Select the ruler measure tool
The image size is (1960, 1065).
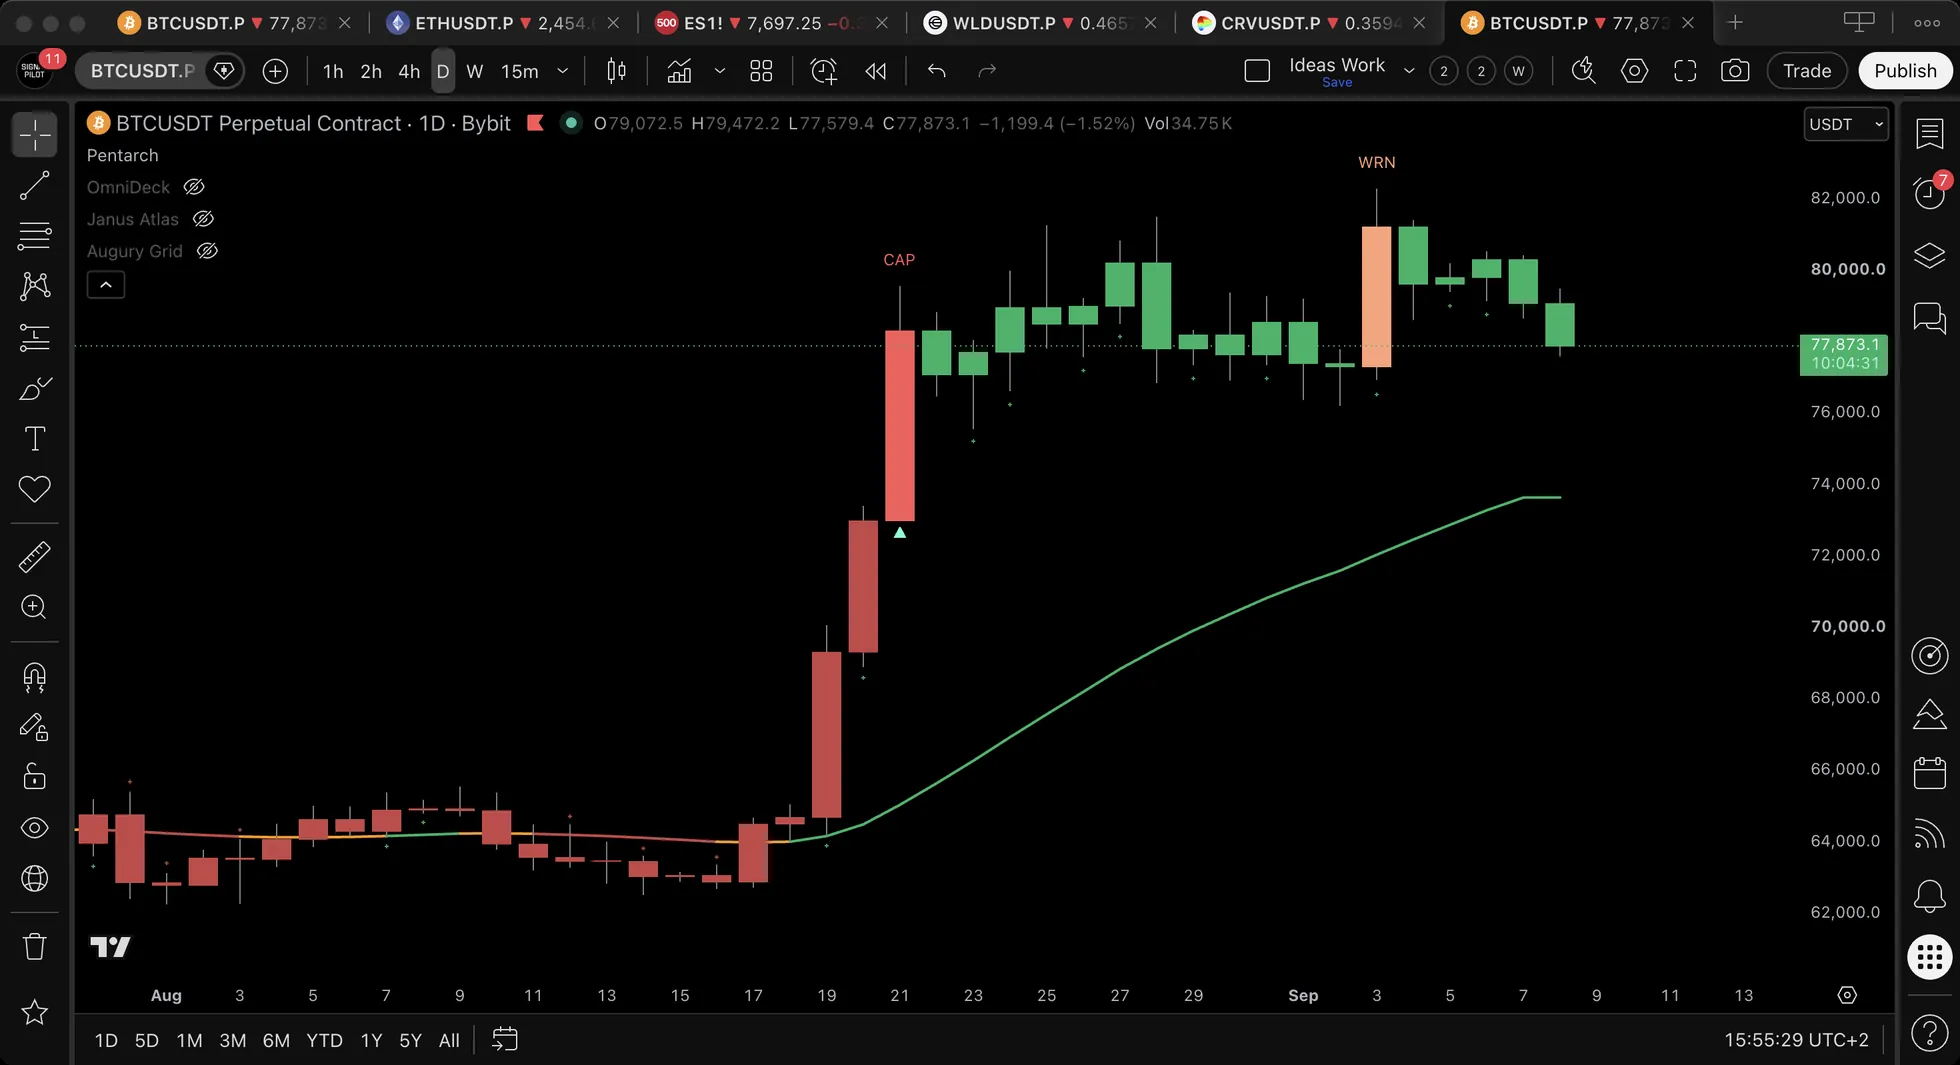[35, 557]
